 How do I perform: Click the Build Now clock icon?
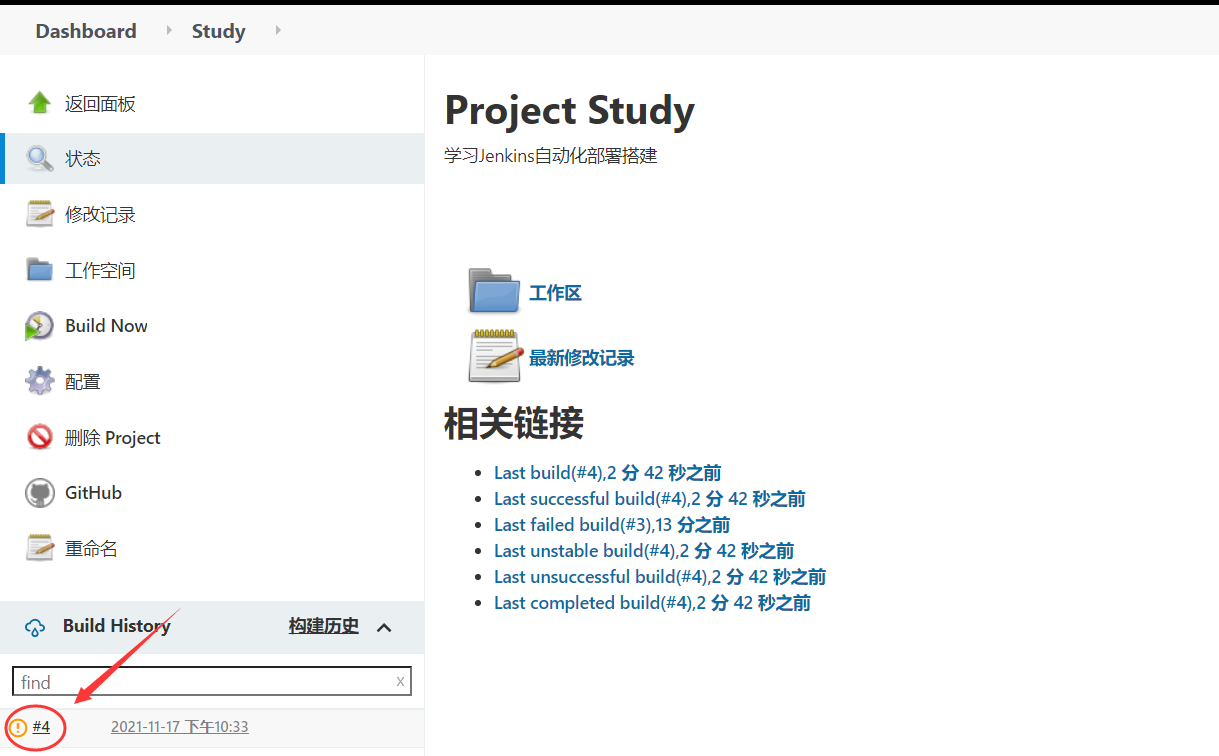39,326
